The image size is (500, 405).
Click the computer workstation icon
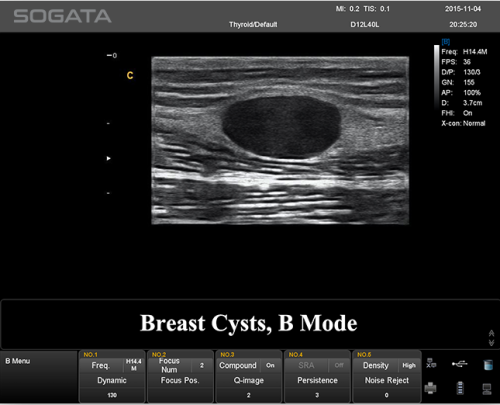point(487,389)
